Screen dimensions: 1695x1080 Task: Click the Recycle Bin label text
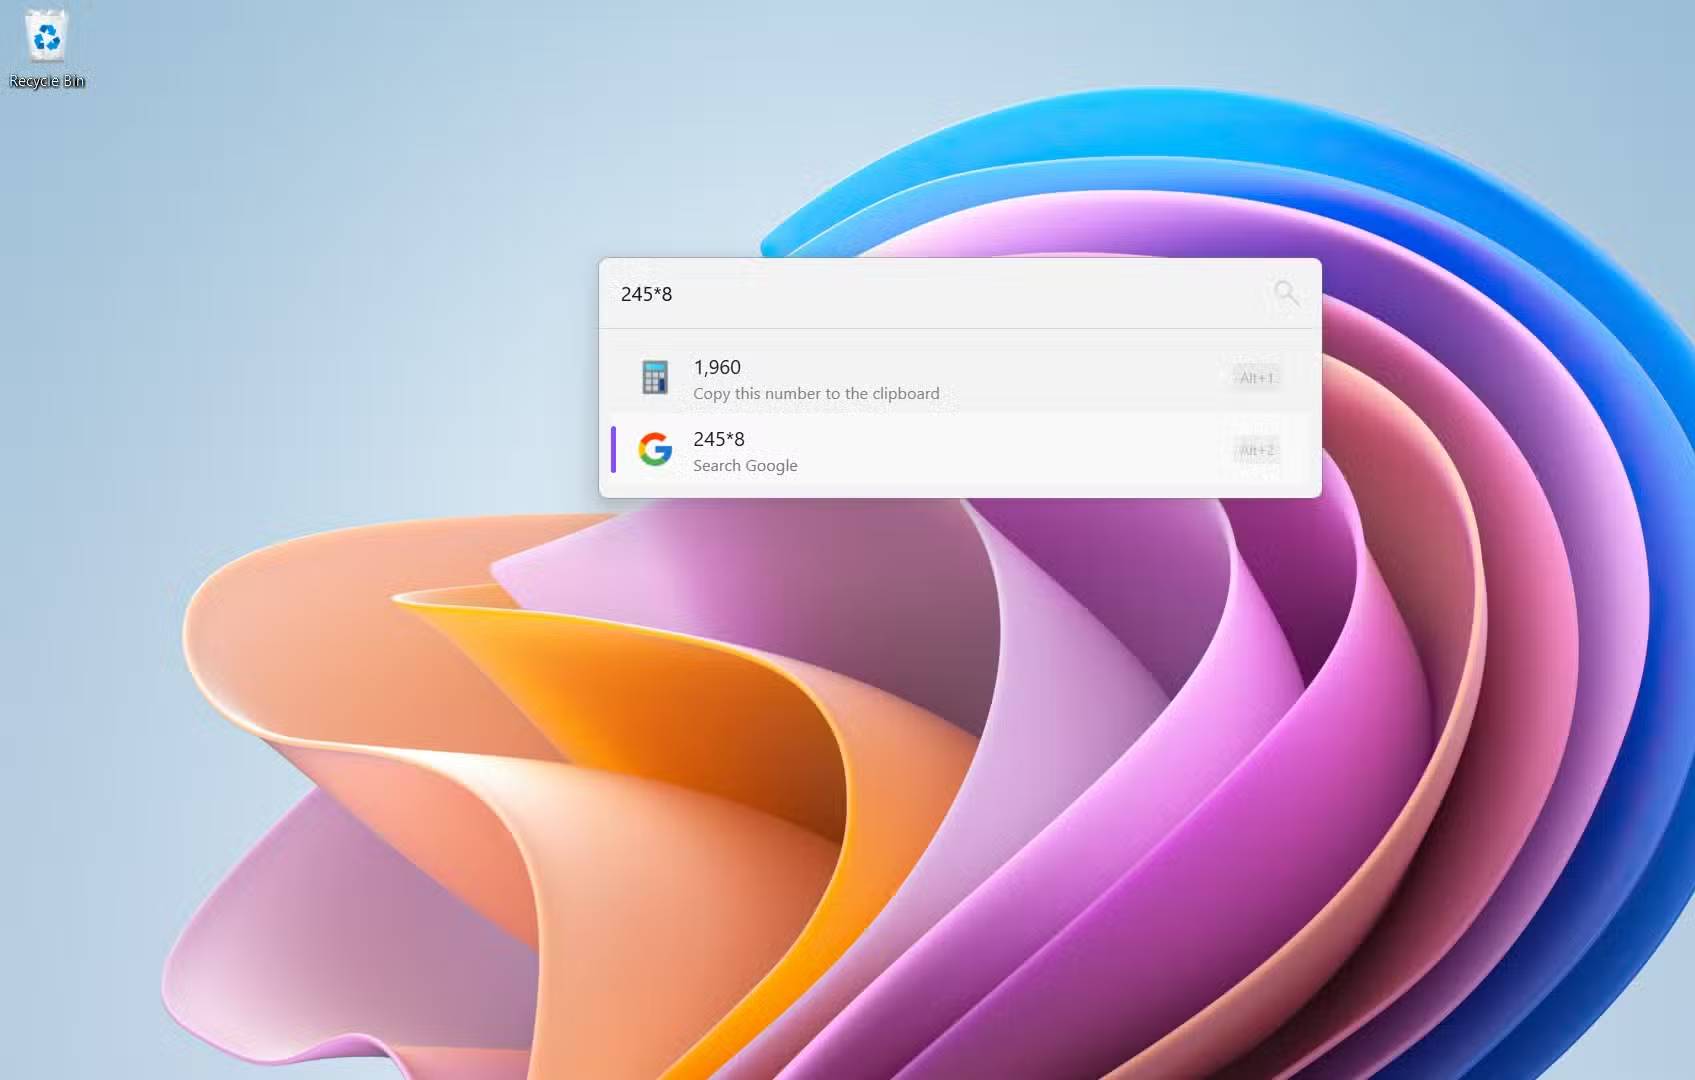tap(46, 81)
